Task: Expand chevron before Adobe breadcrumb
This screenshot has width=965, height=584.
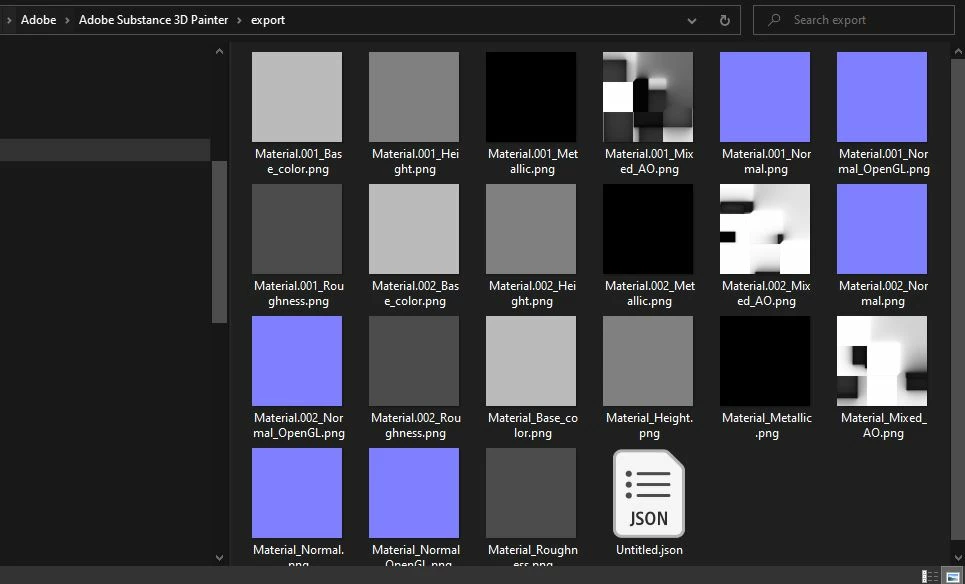Action: point(9,20)
